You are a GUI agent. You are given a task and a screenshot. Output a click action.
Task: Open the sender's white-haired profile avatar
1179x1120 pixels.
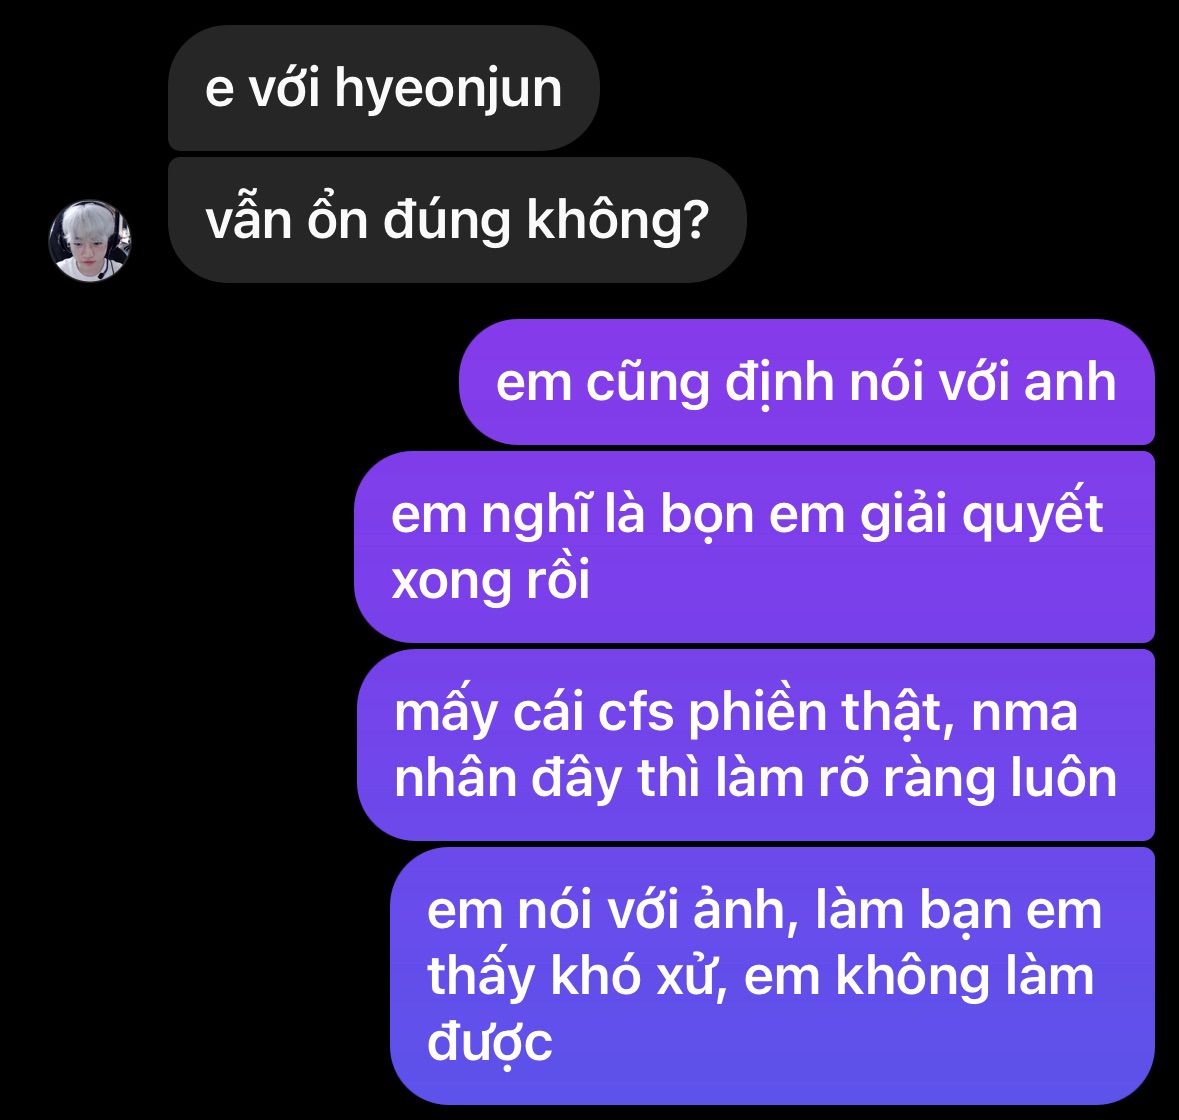pos(89,241)
